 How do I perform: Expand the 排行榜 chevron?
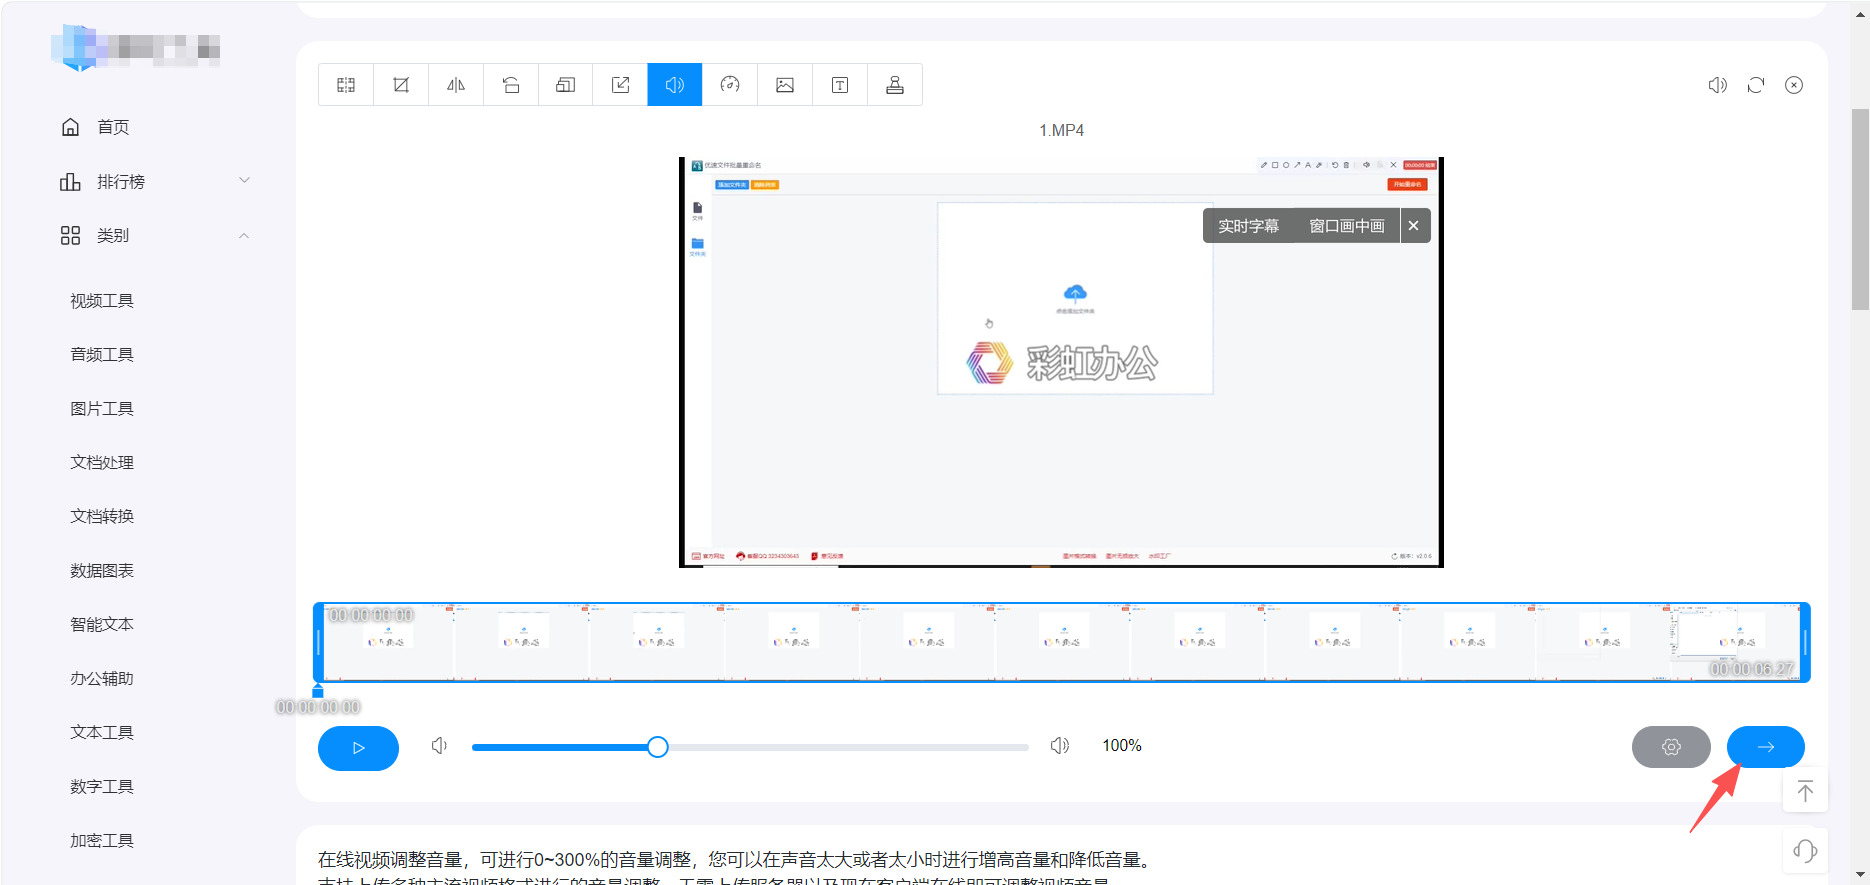244,181
